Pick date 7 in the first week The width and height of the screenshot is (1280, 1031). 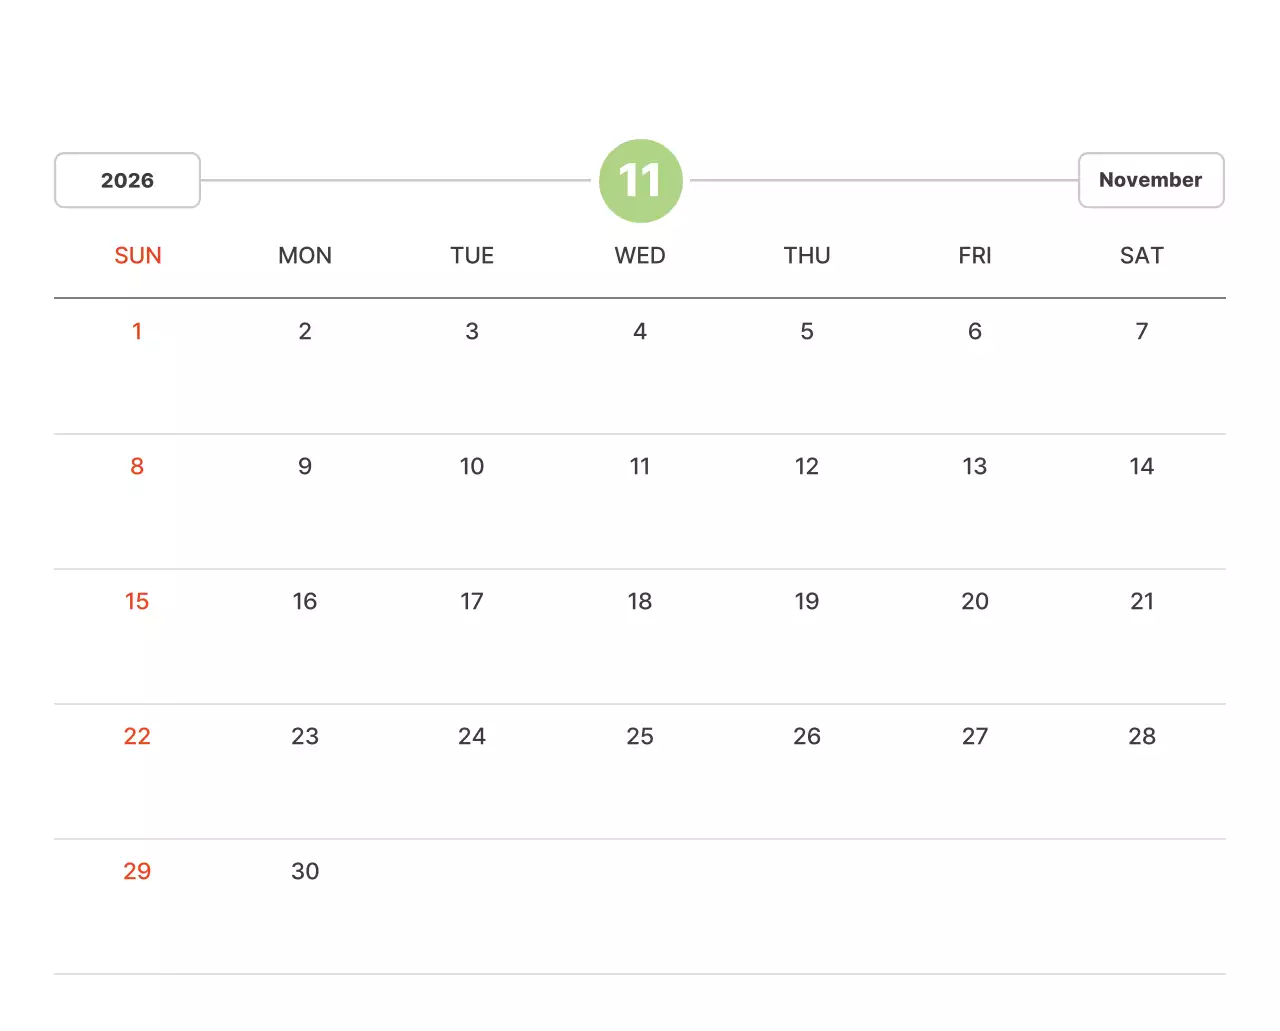pyautogui.click(x=1141, y=331)
